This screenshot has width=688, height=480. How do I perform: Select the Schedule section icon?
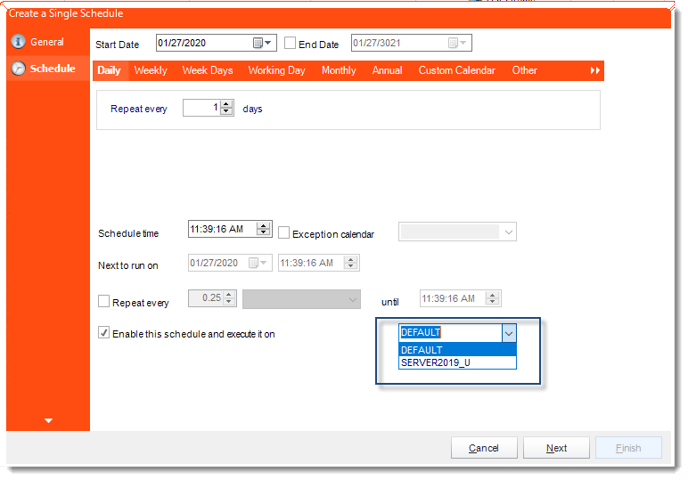click(x=18, y=68)
